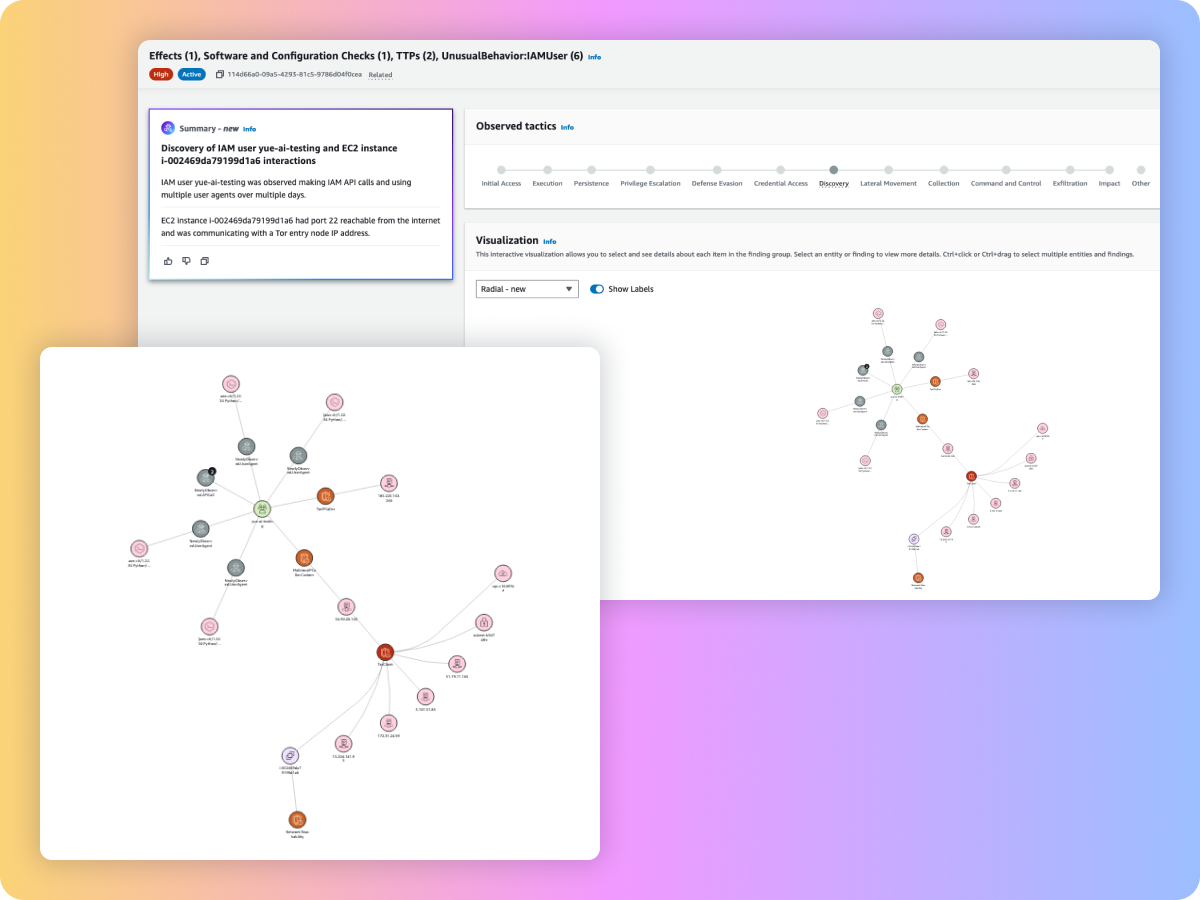Select the Discovery tactic marker

[x=833, y=170]
